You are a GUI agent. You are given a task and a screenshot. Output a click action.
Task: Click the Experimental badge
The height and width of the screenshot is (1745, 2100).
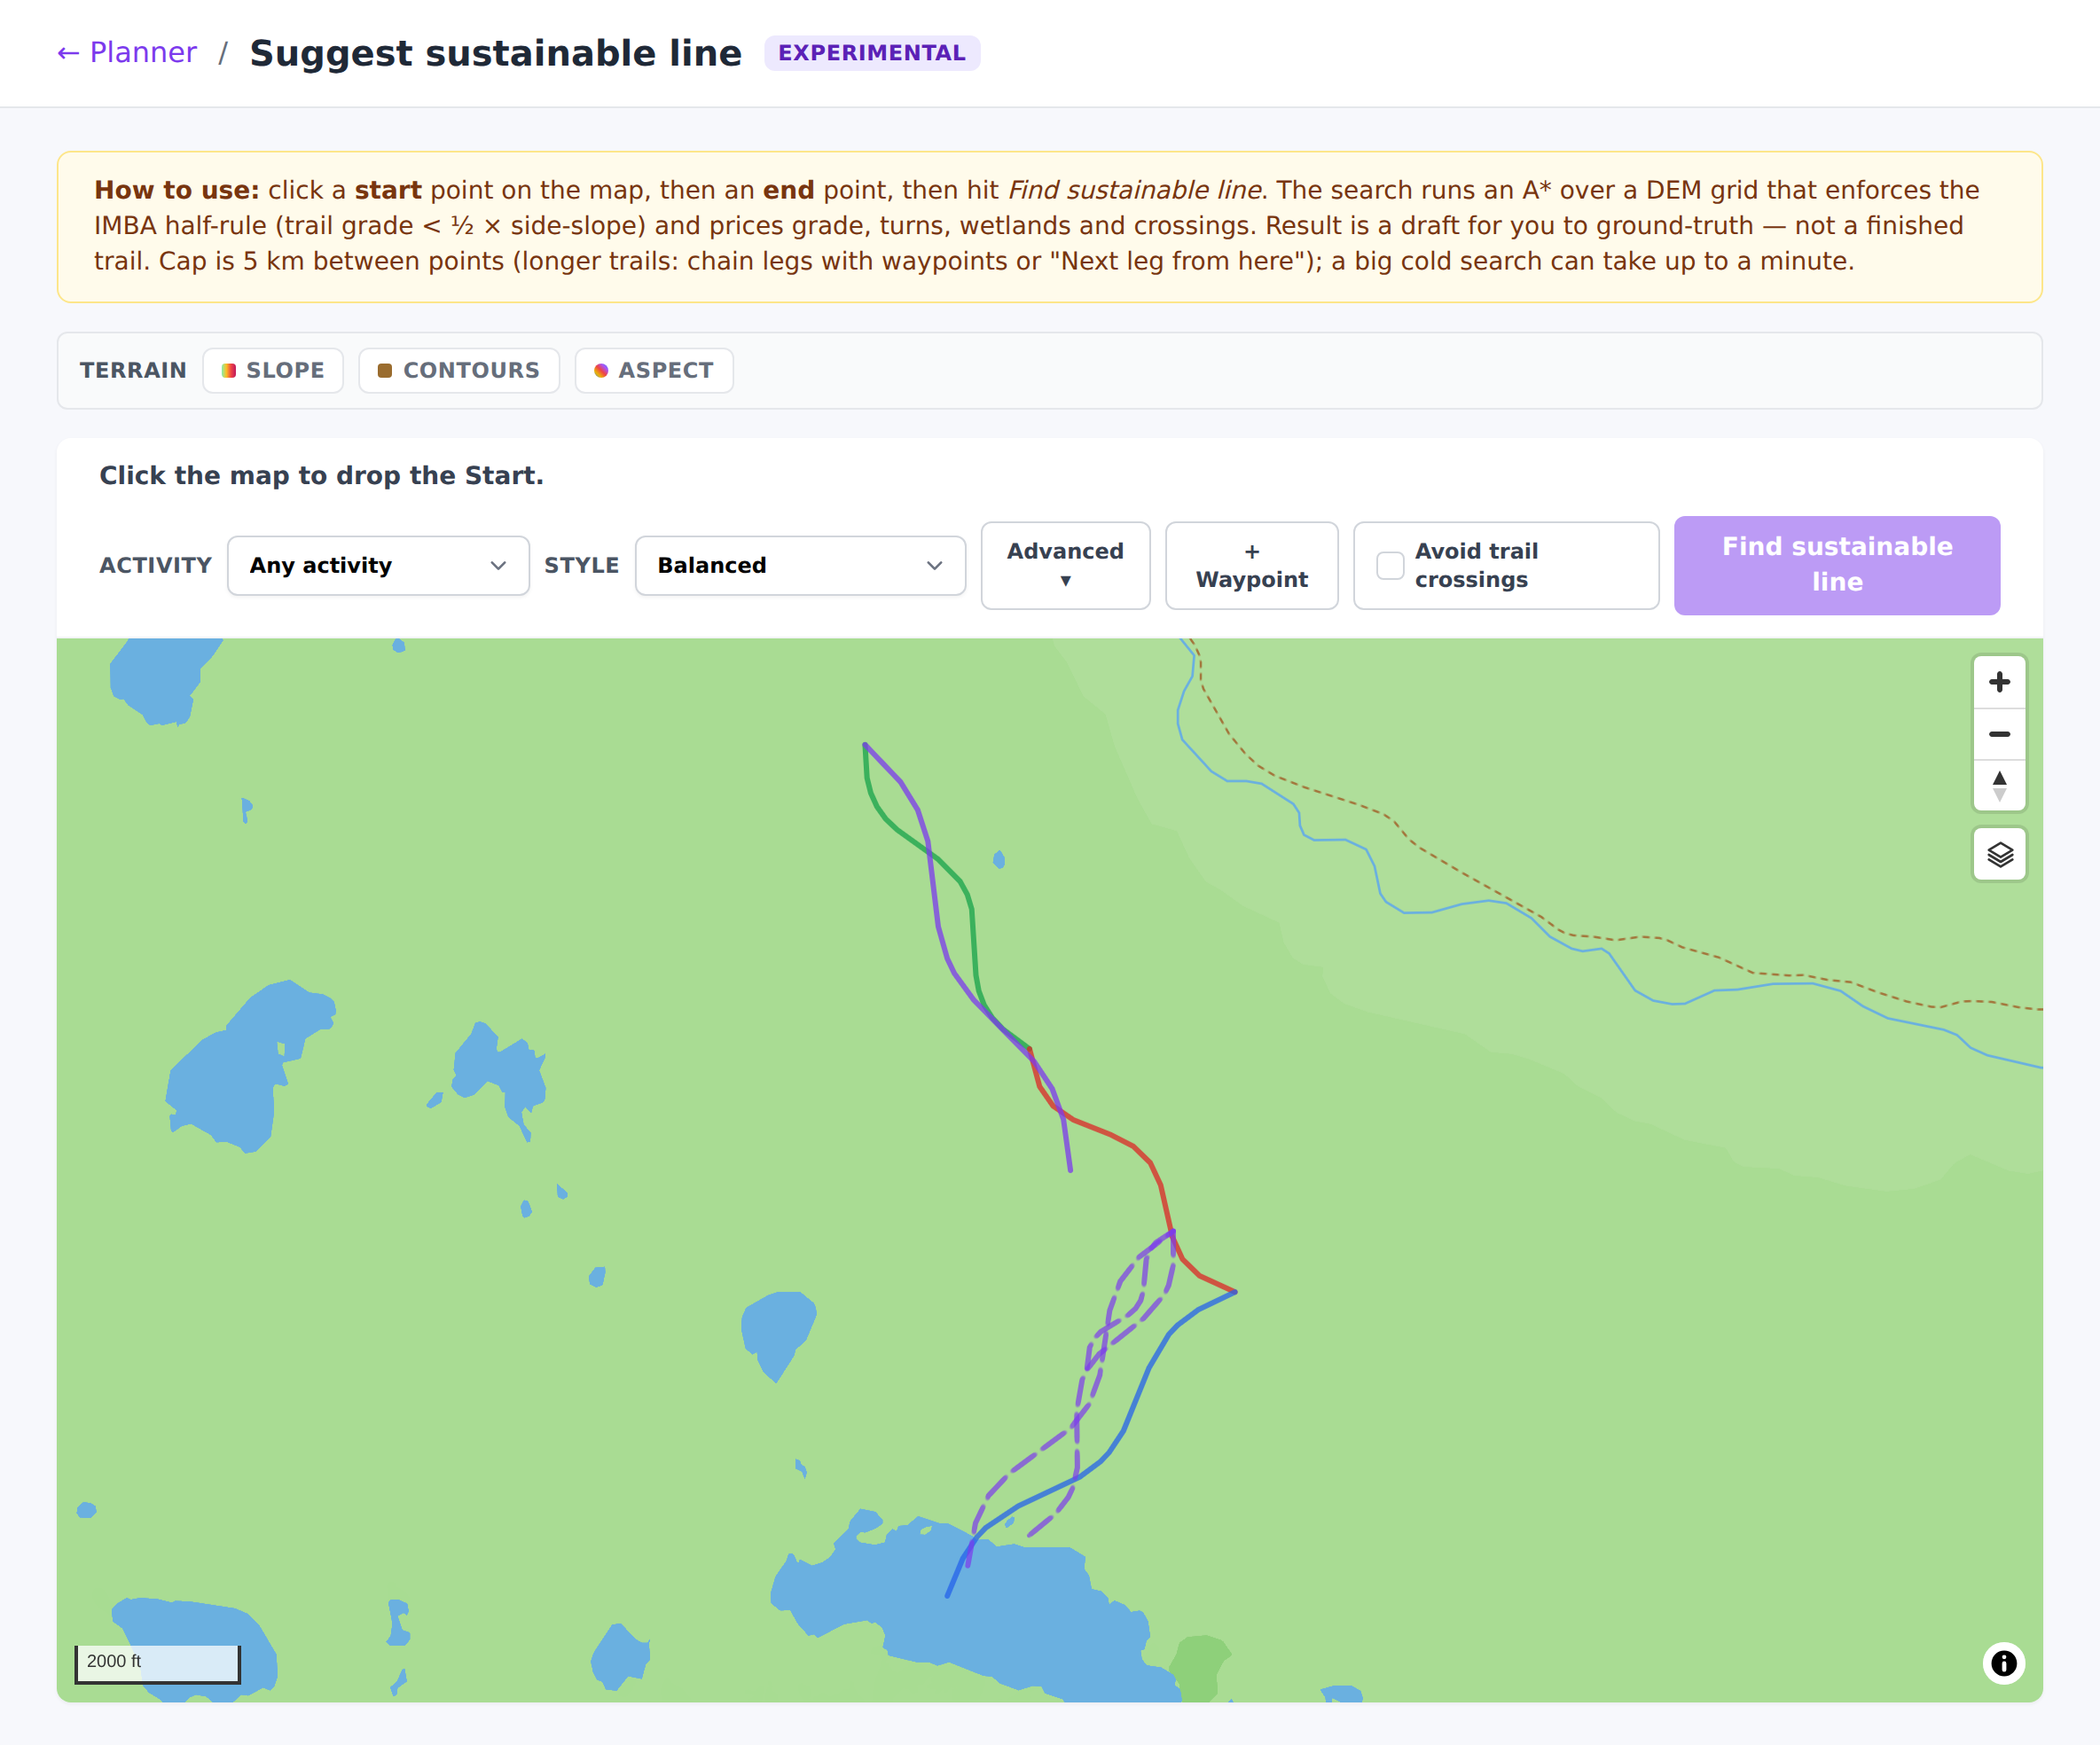pyautogui.click(x=872, y=53)
